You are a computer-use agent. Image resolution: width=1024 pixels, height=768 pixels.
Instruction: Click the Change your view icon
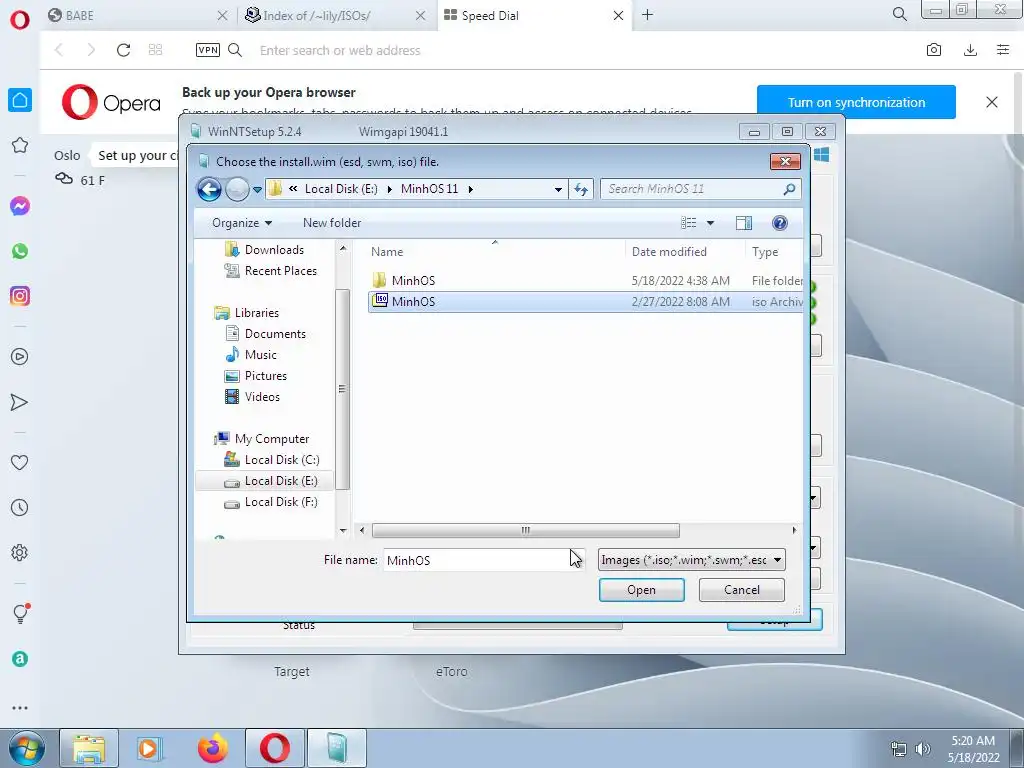click(688, 223)
